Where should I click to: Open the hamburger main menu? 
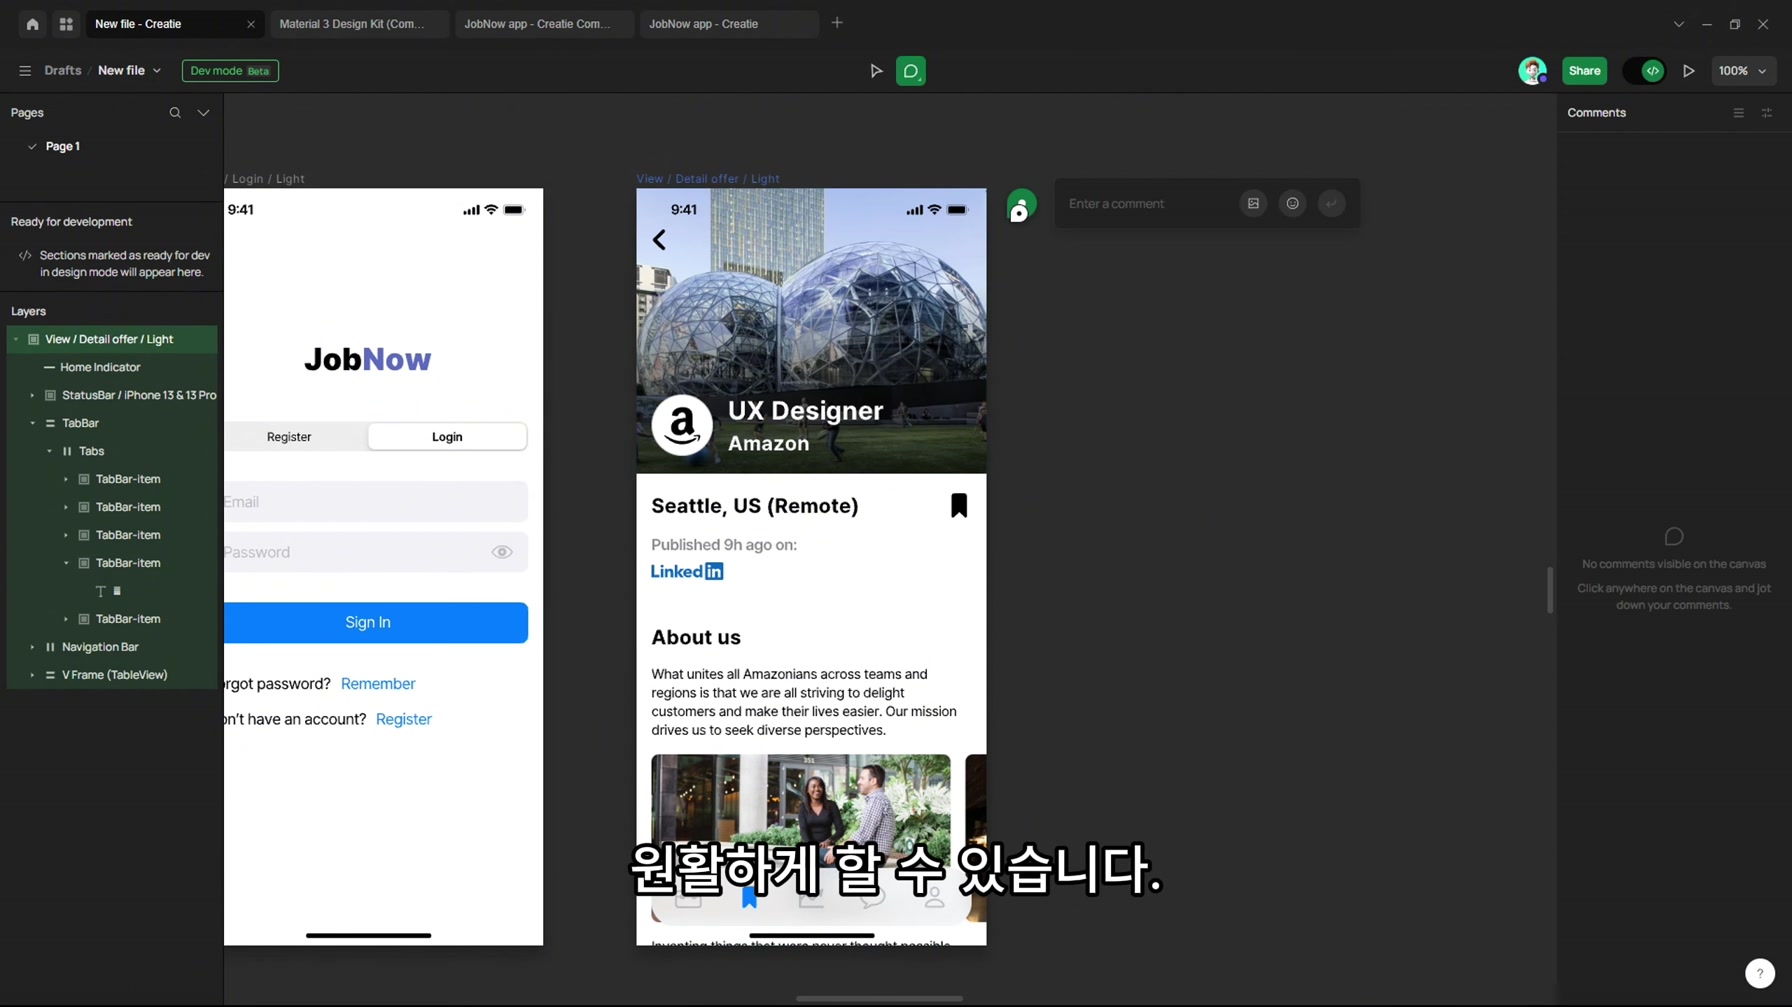point(25,71)
